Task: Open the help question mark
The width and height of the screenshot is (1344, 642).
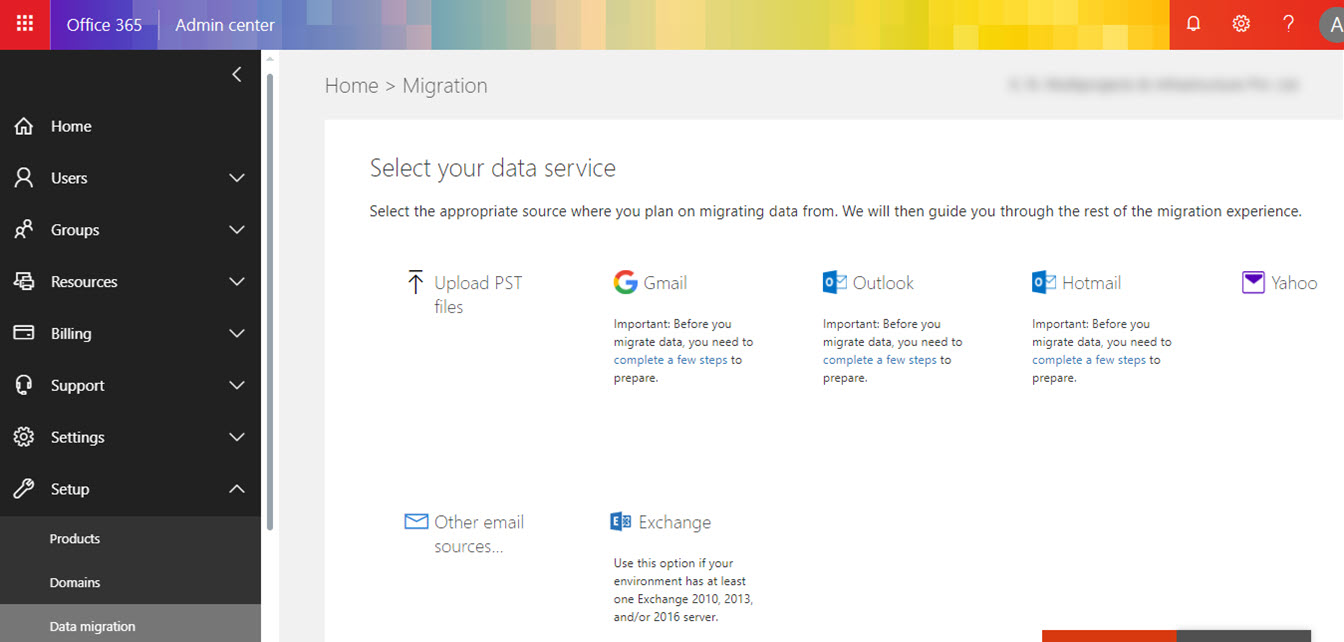Action: [x=1289, y=24]
